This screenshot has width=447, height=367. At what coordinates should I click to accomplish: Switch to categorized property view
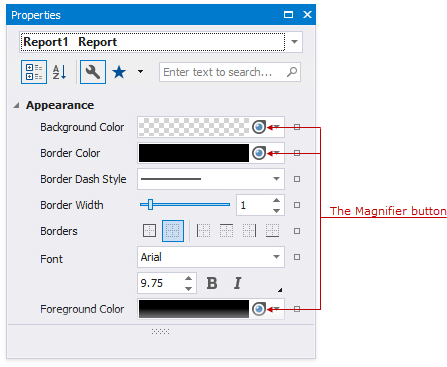(34, 72)
